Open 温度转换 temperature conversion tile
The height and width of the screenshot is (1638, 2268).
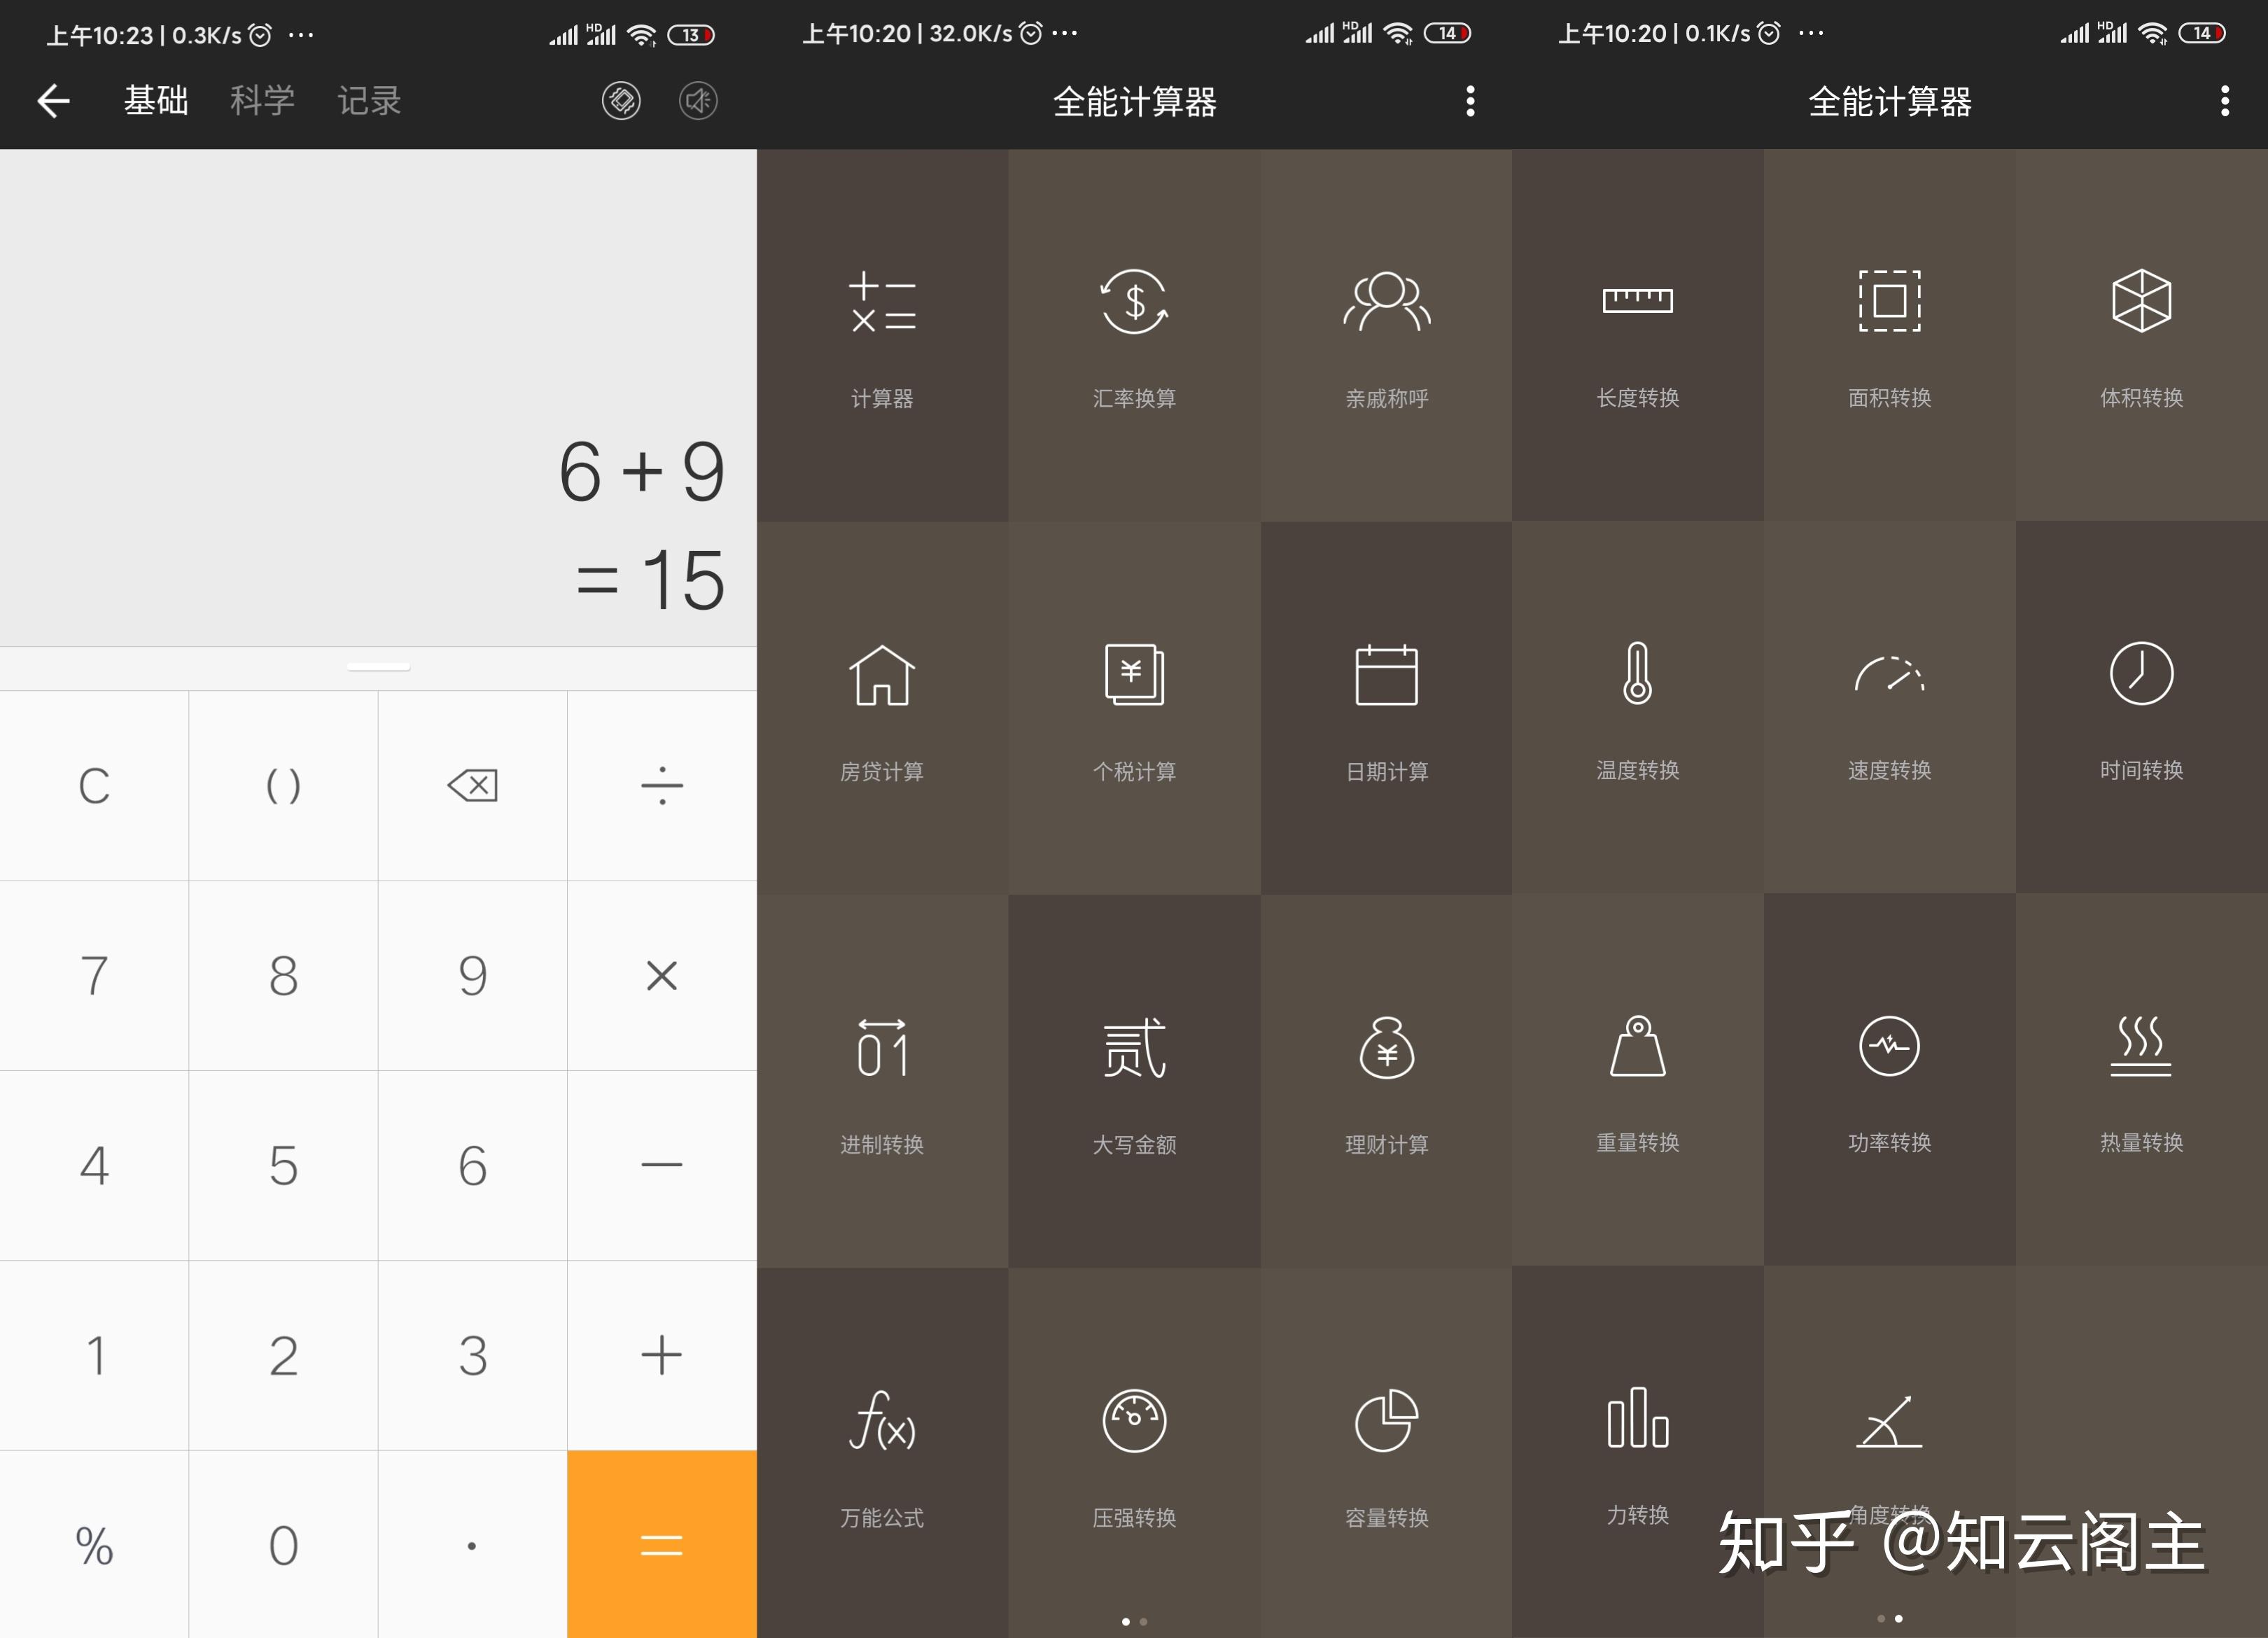click(x=1638, y=708)
